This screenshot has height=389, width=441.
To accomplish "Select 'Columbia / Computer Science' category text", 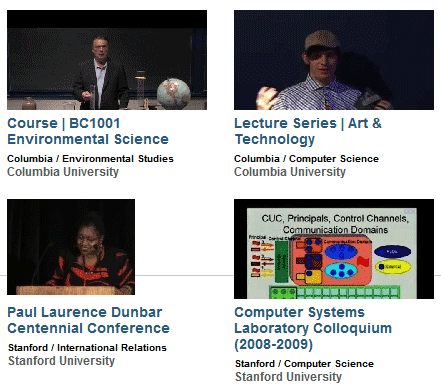I will click(306, 159).
